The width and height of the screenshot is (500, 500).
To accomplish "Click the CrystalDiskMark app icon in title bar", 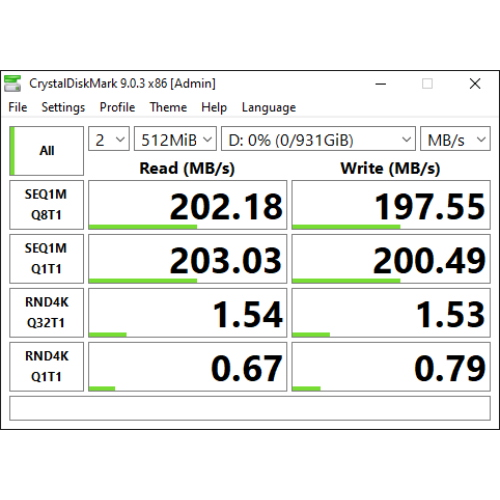I will pos(12,83).
